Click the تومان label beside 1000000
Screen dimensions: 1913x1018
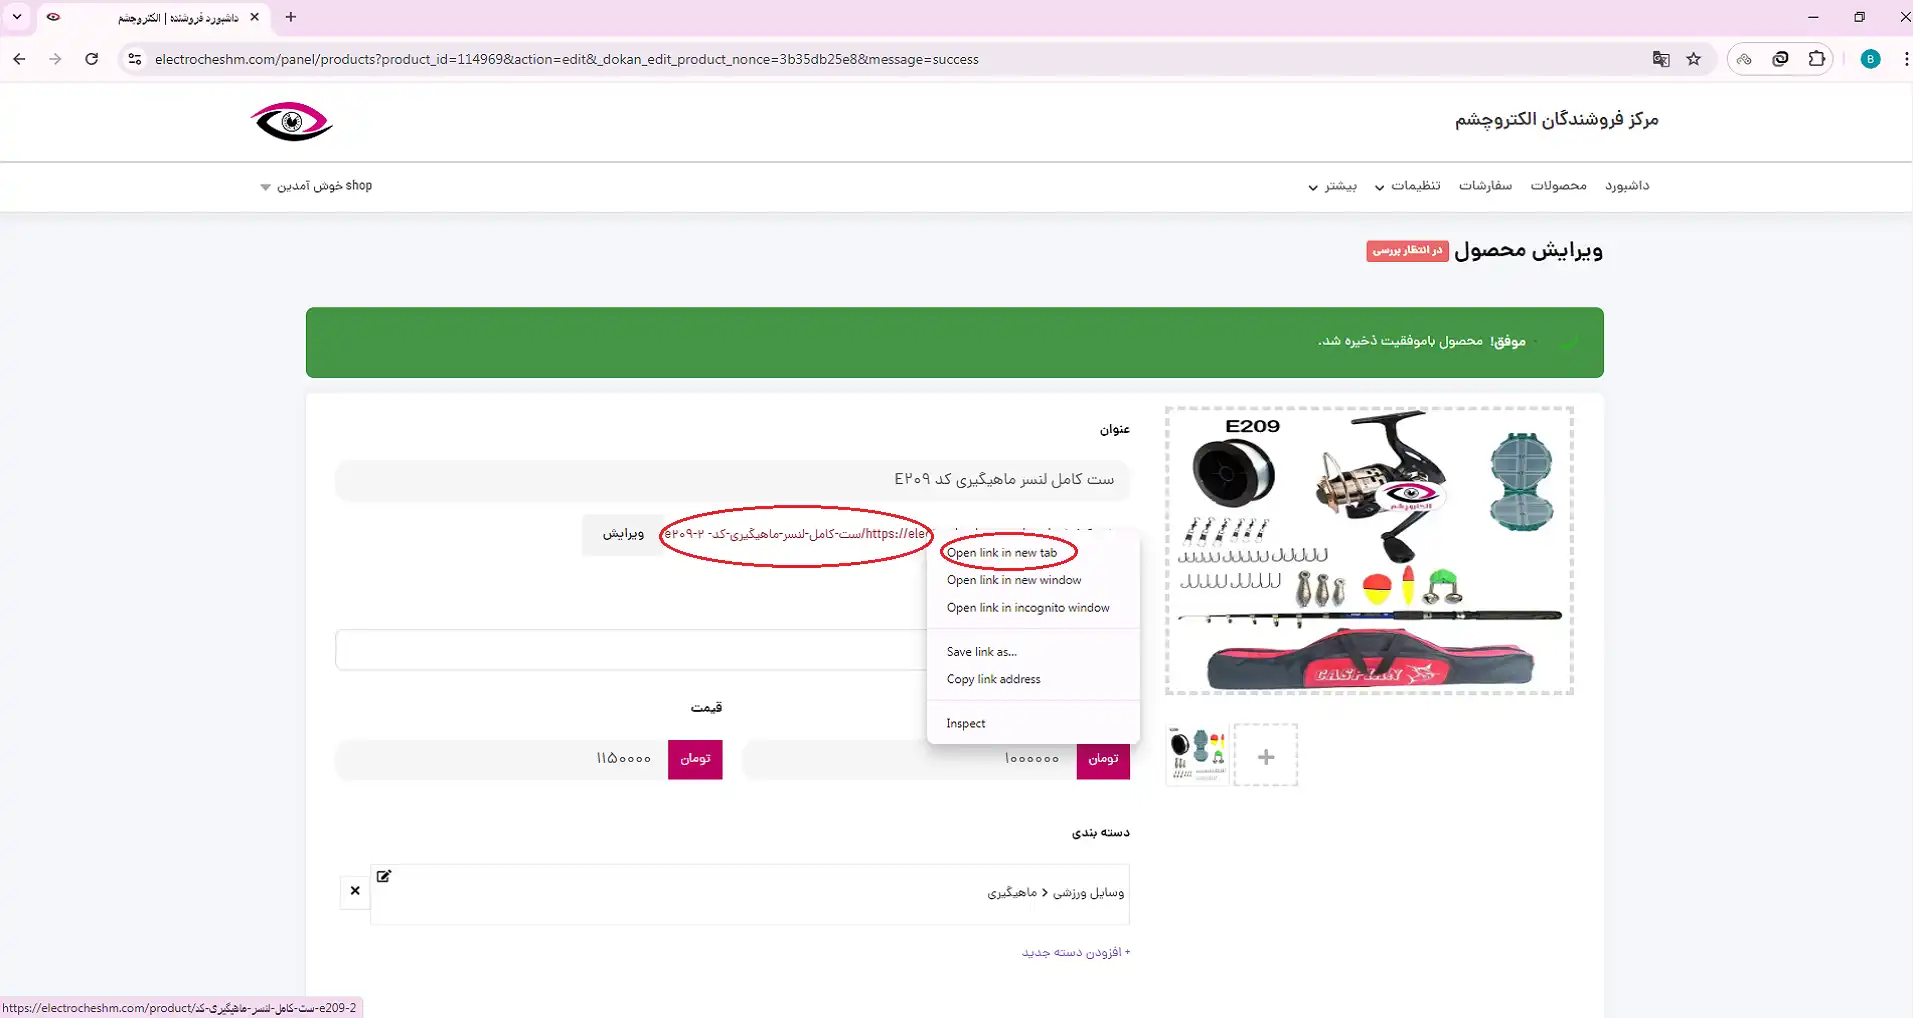(x=1103, y=759)
